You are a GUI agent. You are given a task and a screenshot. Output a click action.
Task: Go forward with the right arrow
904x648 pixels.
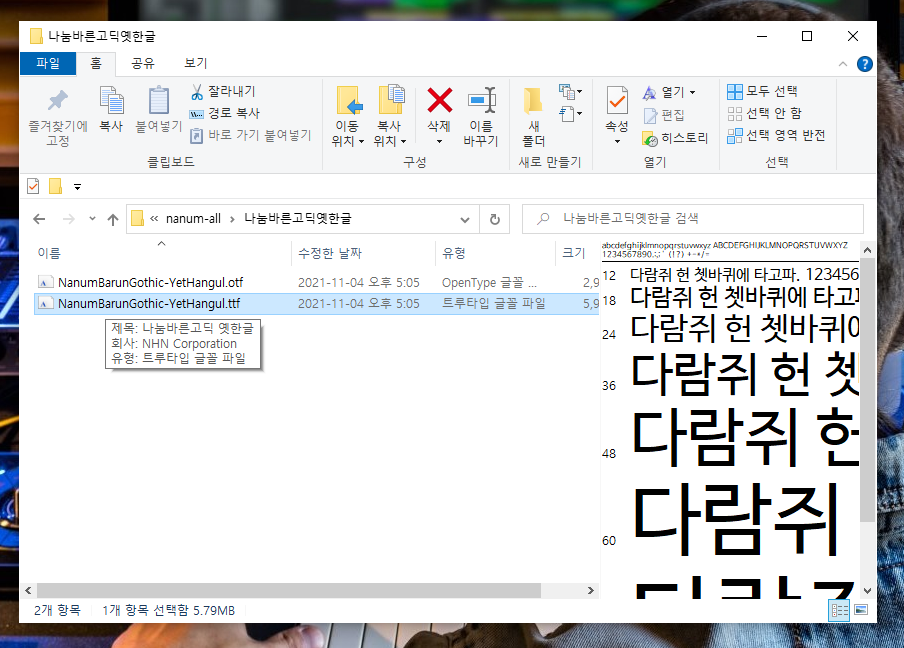pos(69,219)
